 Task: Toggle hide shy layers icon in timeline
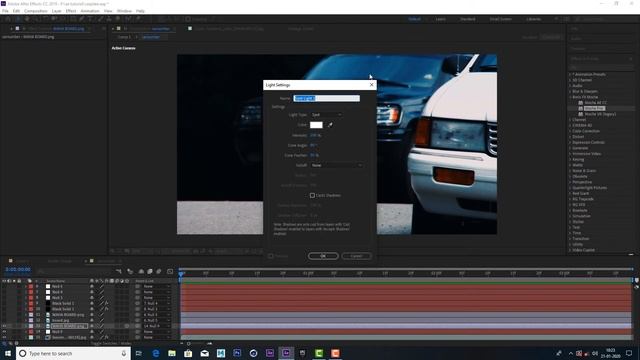click(x=141, y=271)
